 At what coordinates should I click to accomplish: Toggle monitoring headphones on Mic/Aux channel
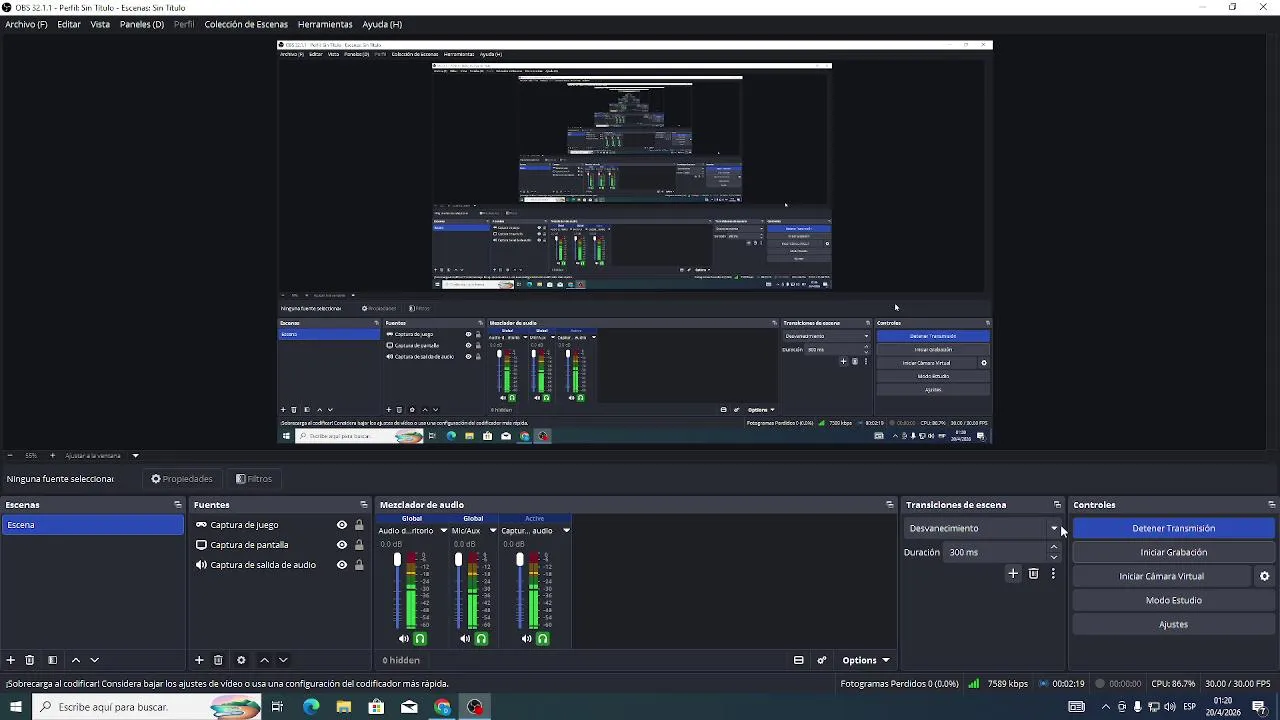(x=481, y=639)
